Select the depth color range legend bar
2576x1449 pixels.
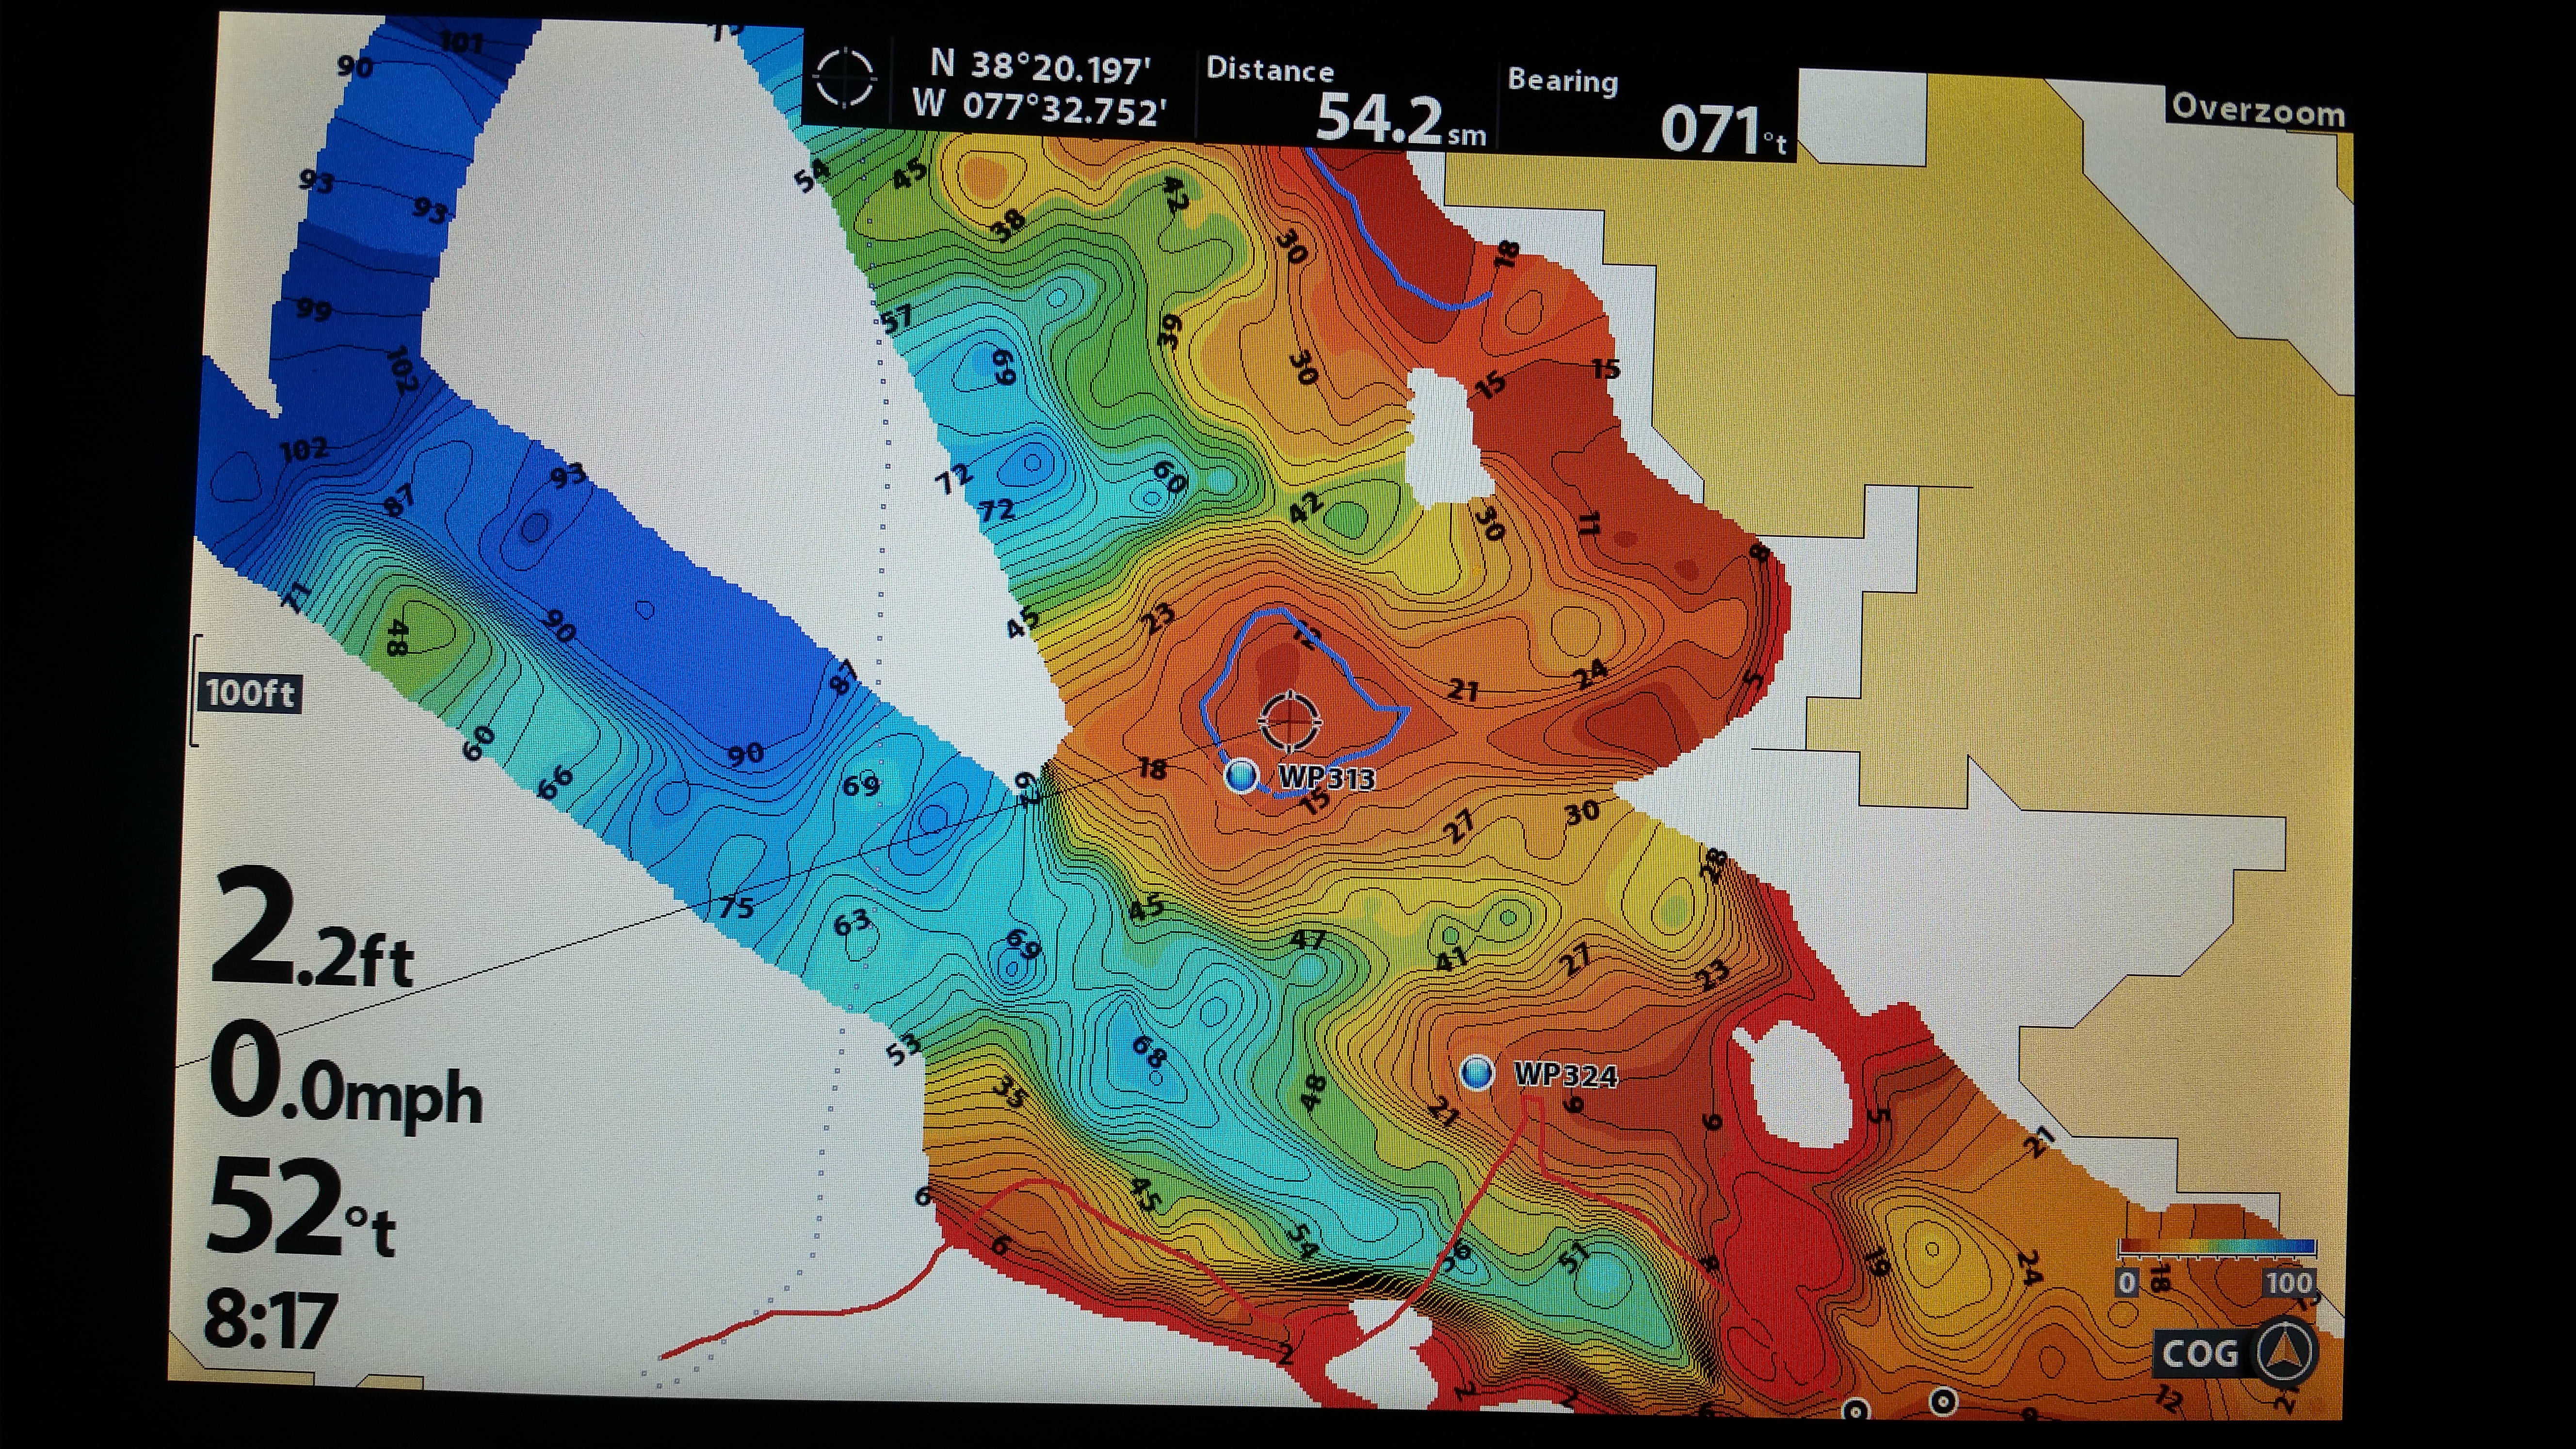click(2217, 1247)
